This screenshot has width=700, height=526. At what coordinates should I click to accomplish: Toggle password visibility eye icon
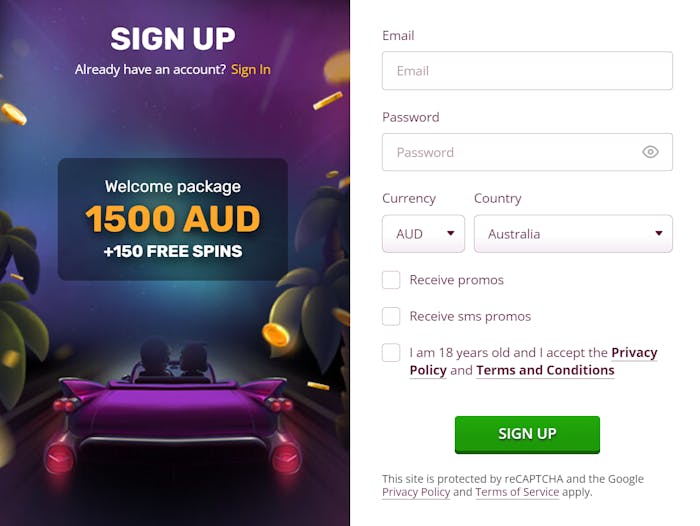pos(650,152)
